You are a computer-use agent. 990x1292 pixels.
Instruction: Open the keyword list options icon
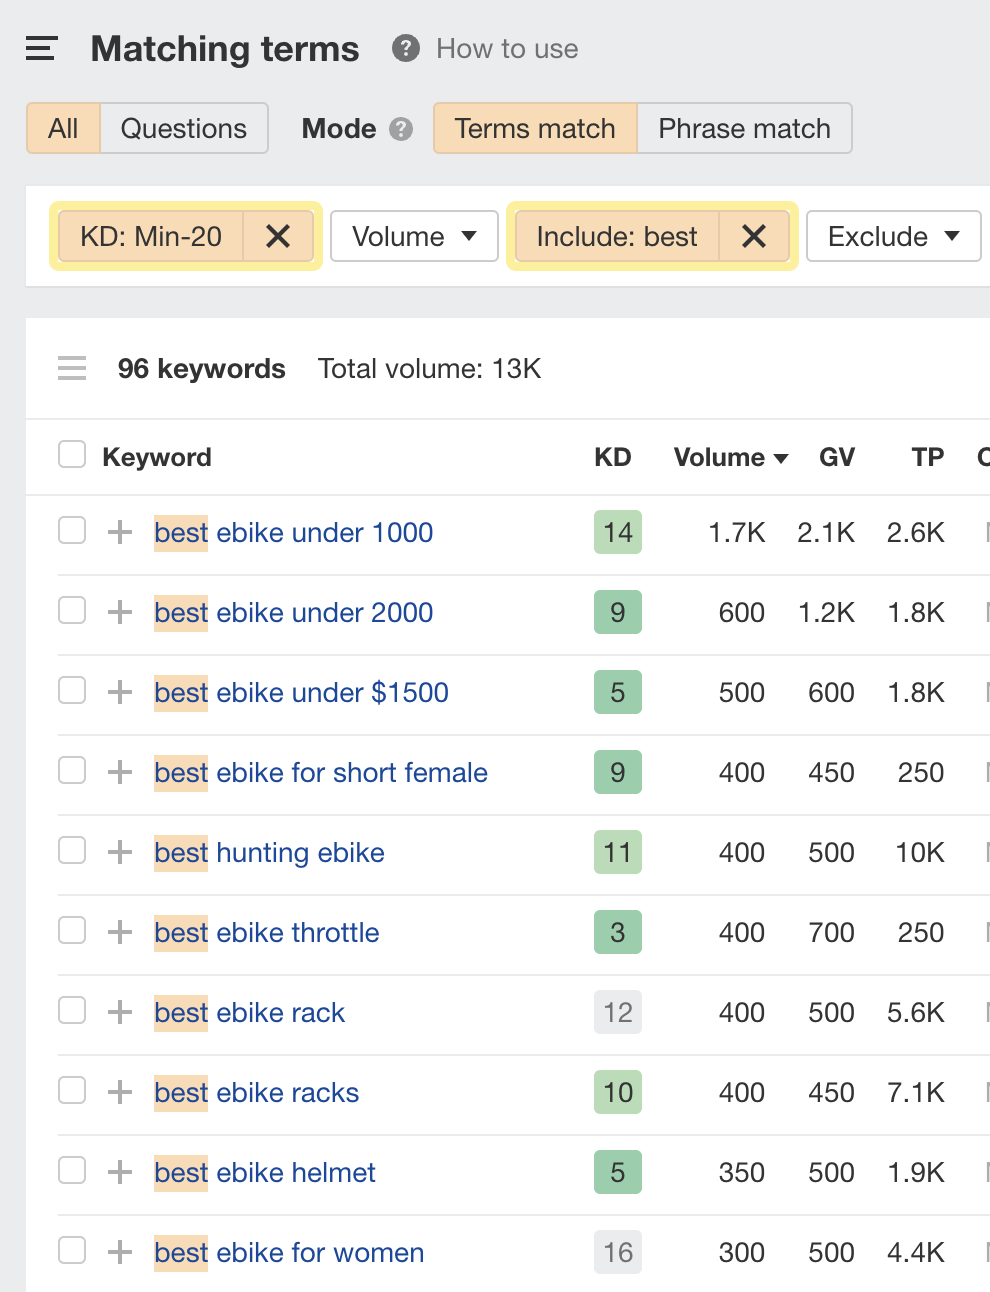(x=71, y=368)
